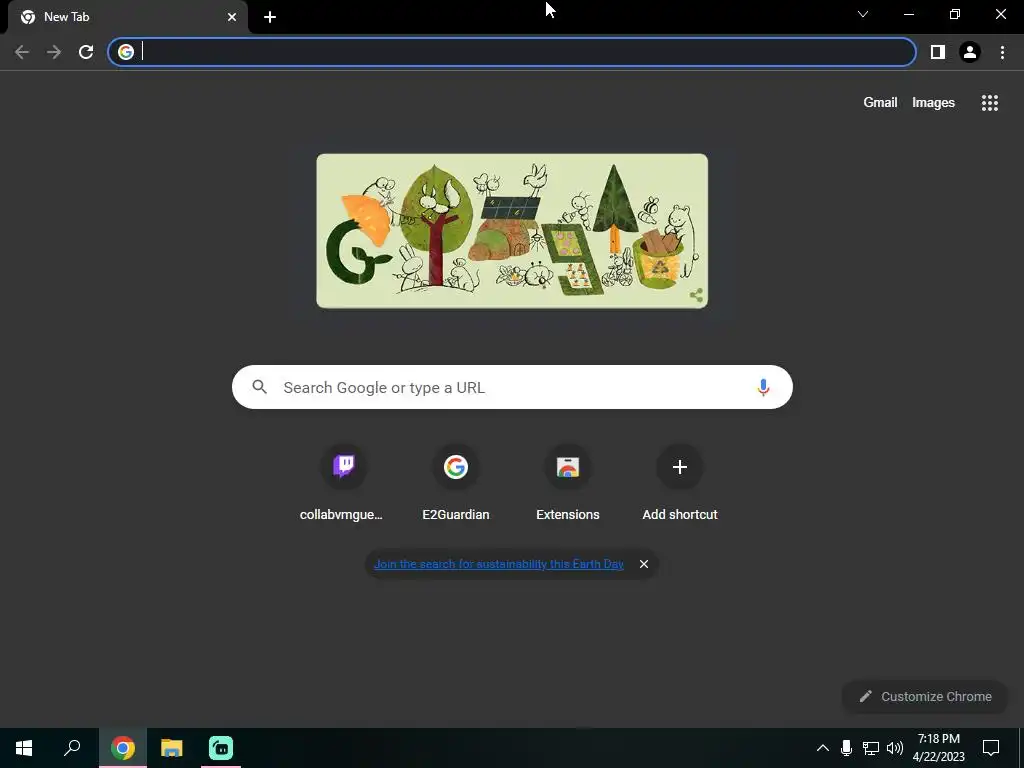Screen dimensions: 1024x768
Task: Go back using the back arrow
Action: [22, 52]
